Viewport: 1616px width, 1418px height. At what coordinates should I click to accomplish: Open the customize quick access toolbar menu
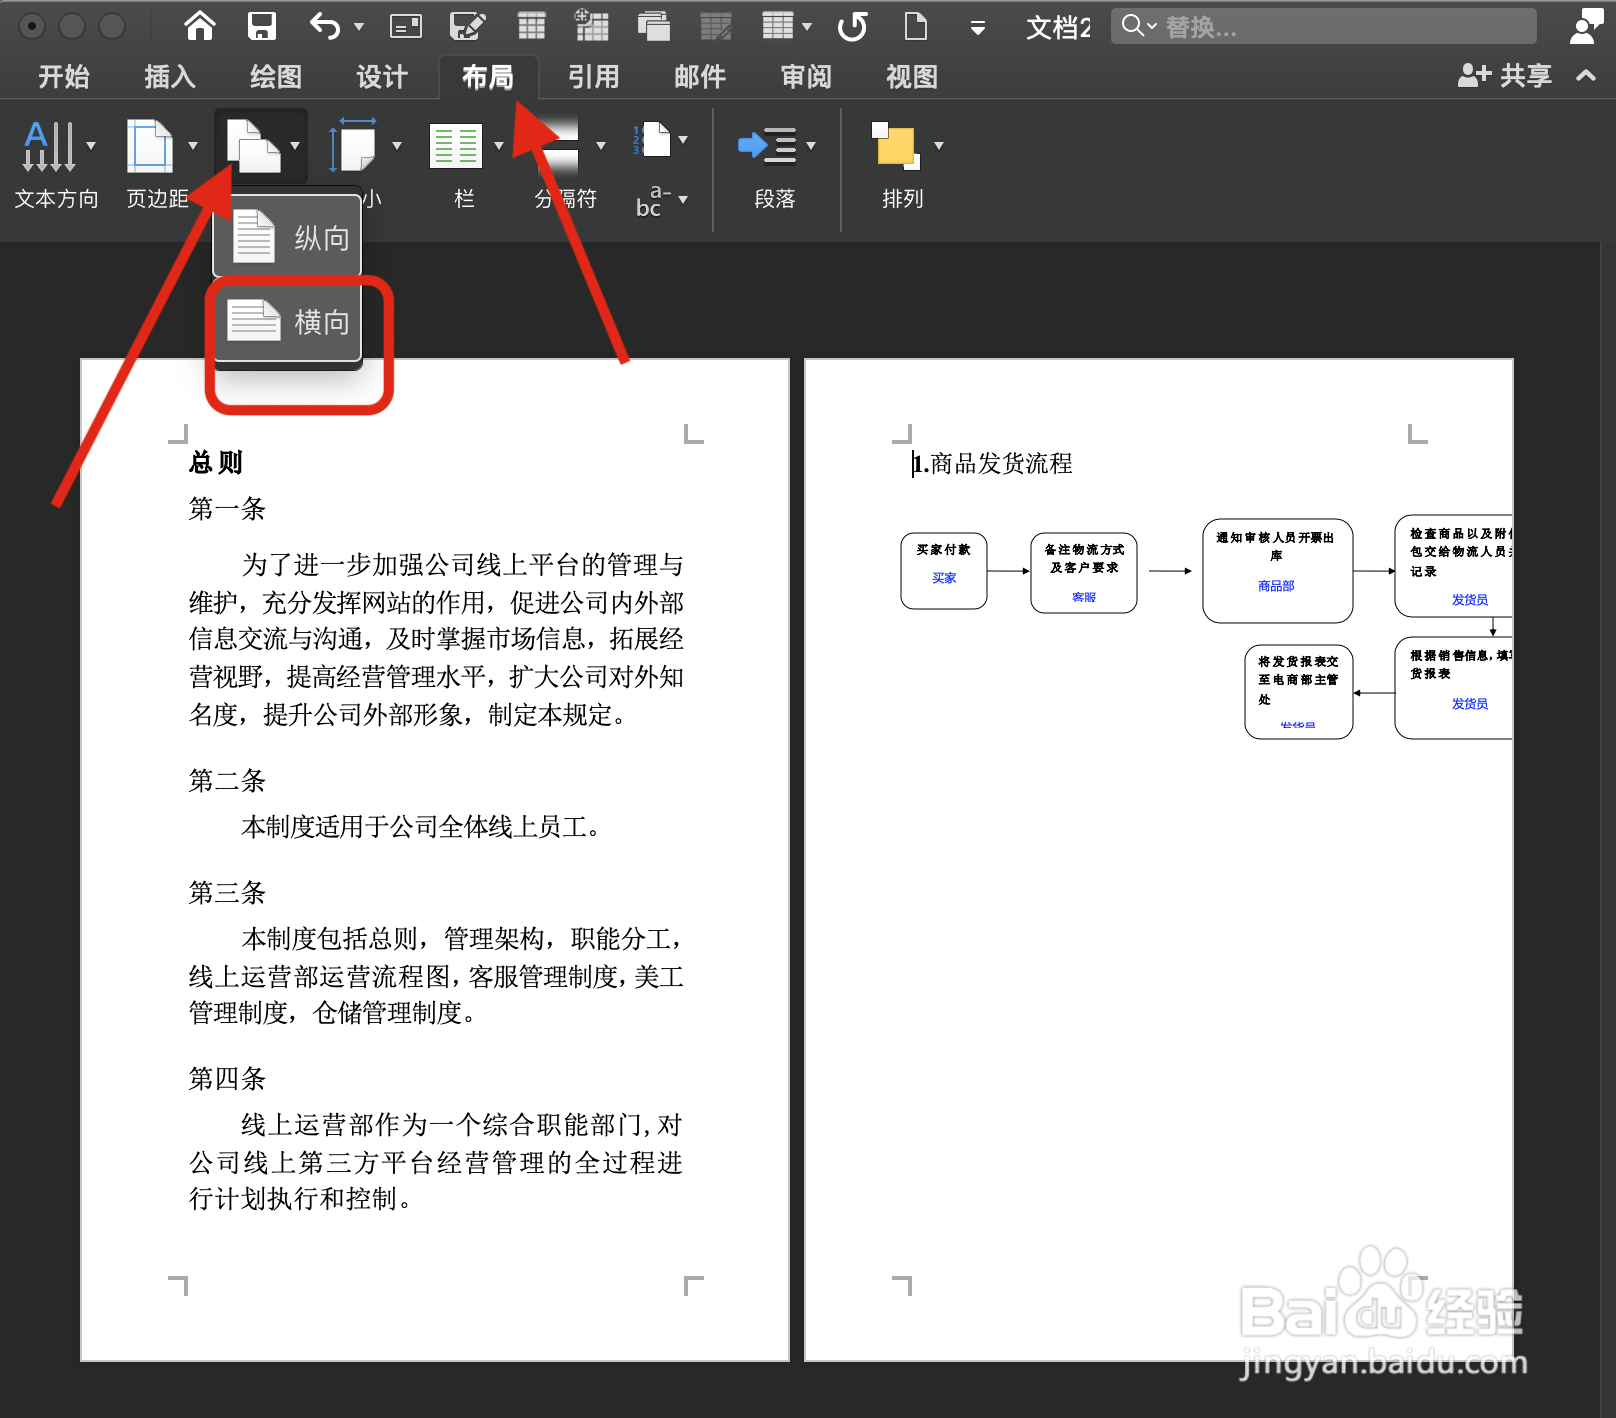click(978, 28)
